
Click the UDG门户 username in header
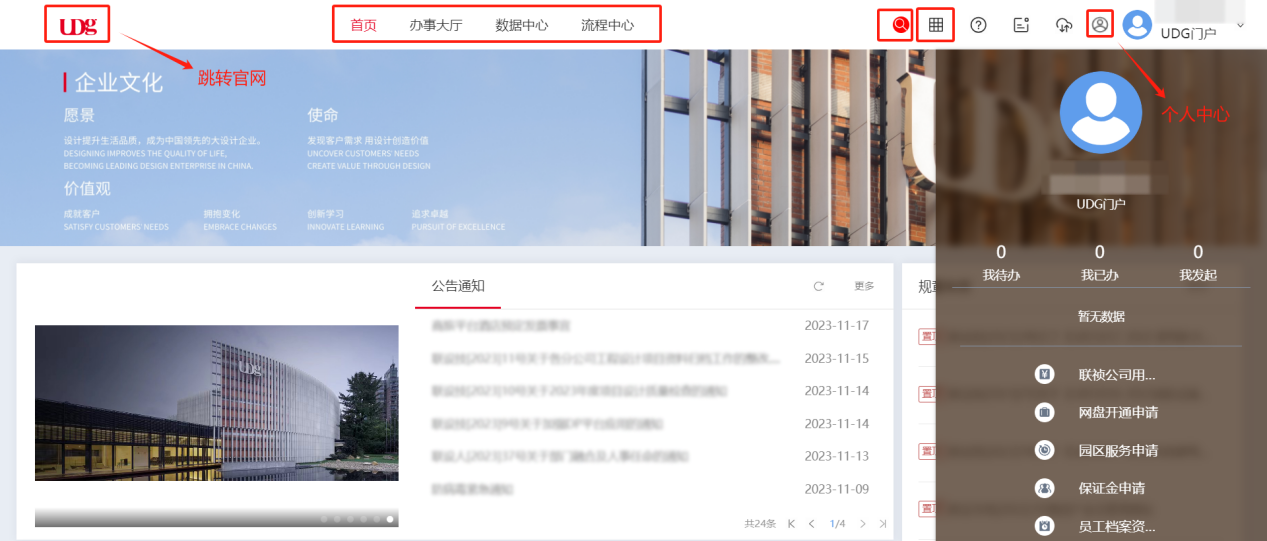(1188, 33)
